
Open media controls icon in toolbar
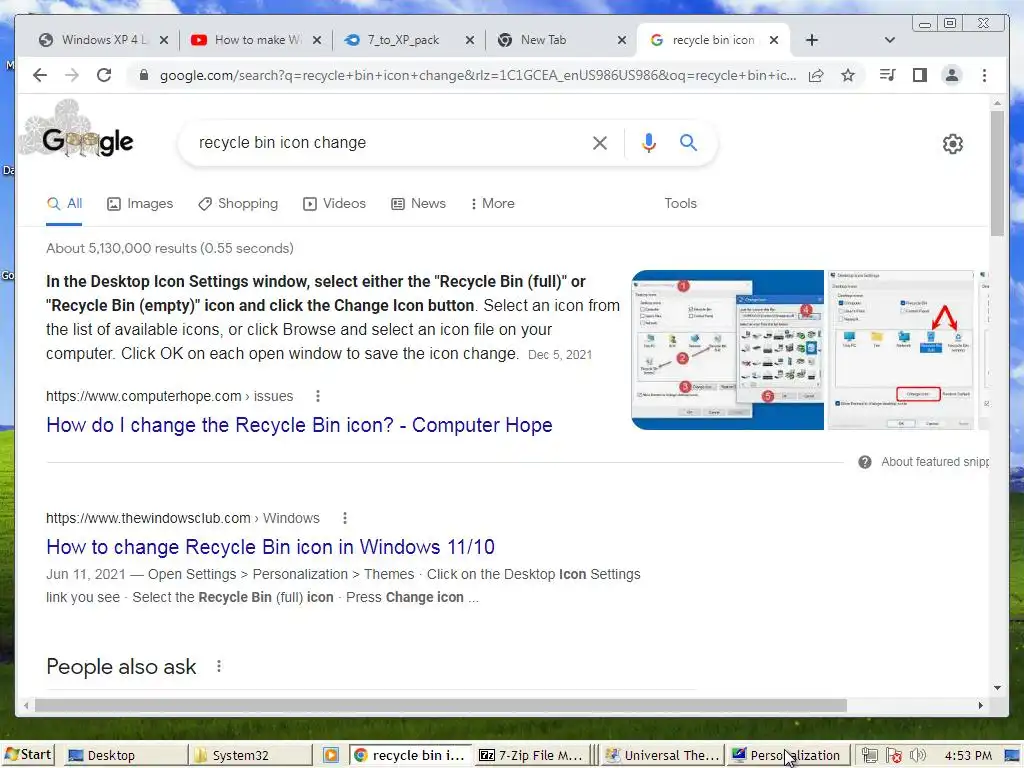(887, 75)
